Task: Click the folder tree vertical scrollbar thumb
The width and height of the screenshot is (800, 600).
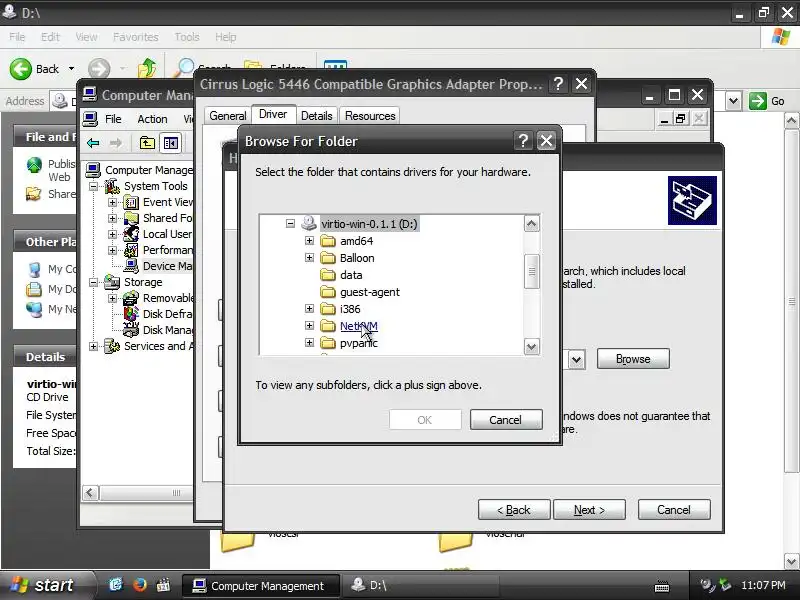Action: click(531, 271)
